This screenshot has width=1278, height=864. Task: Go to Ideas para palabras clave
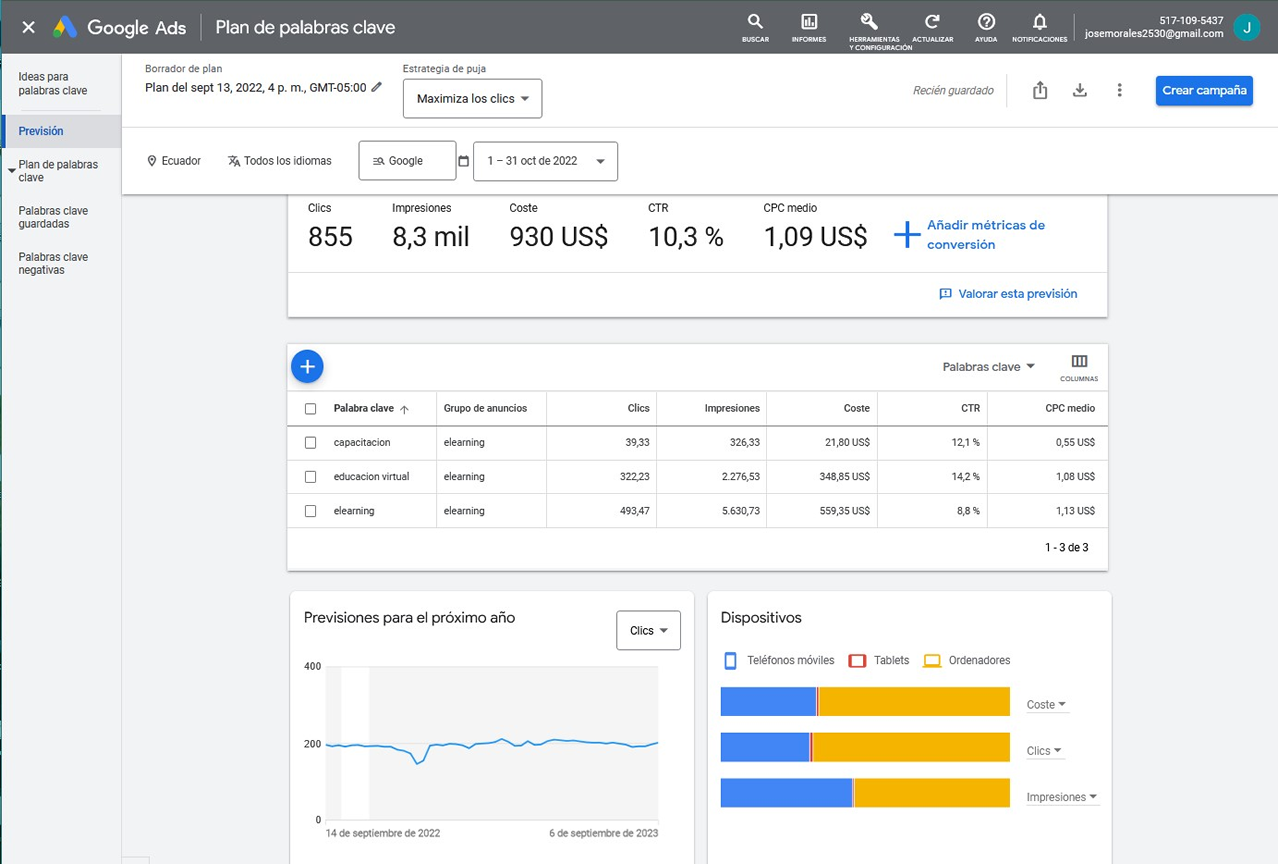[x=53, y=84]
